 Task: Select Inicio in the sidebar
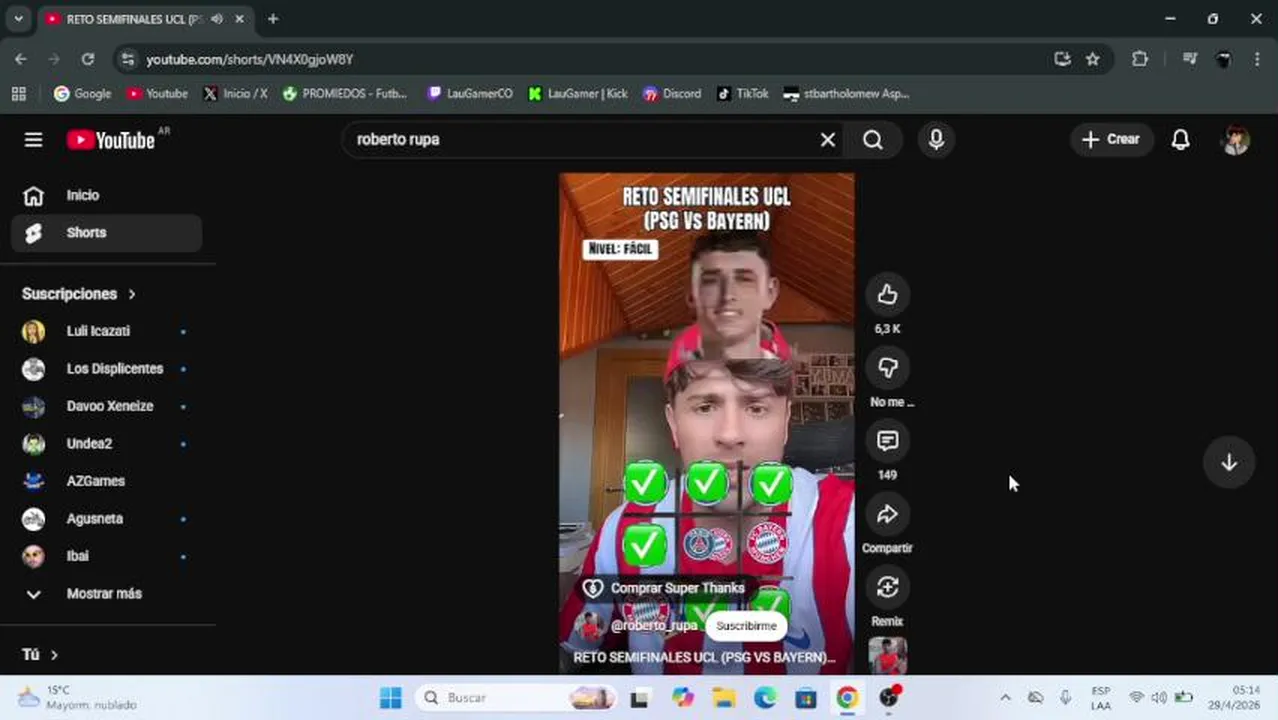coord(106,195)
